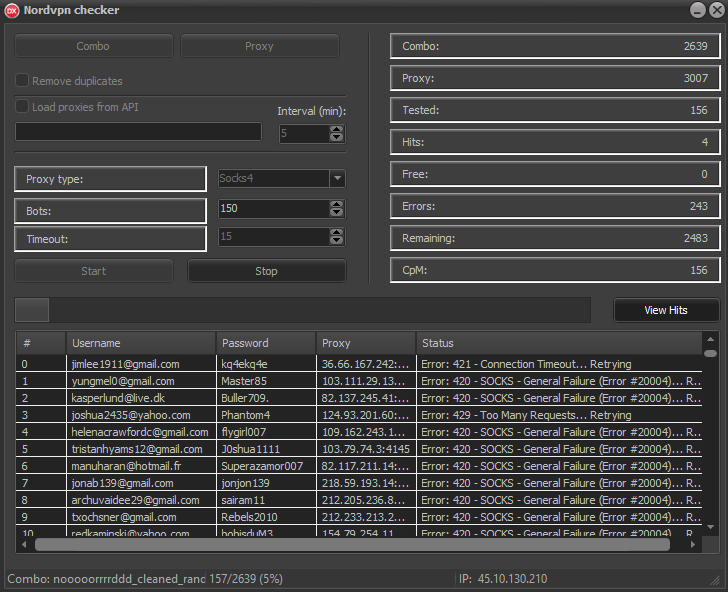Click the Proxy stat showing 3007
Image resolution: width=728 pixels, height=592 pixels.
(555, 78)
